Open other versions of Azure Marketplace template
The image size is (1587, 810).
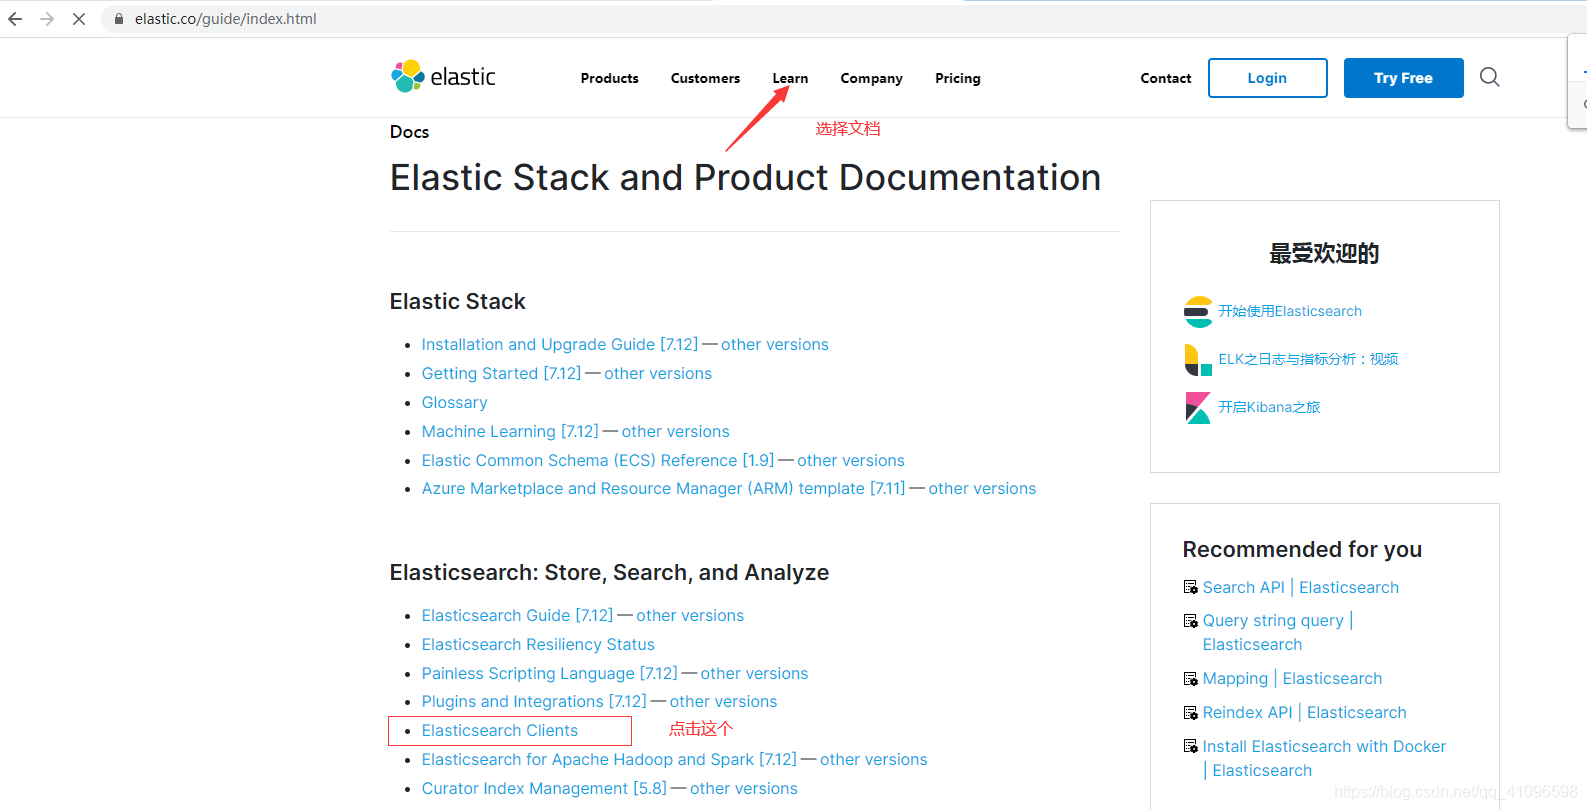click(982, 488)
